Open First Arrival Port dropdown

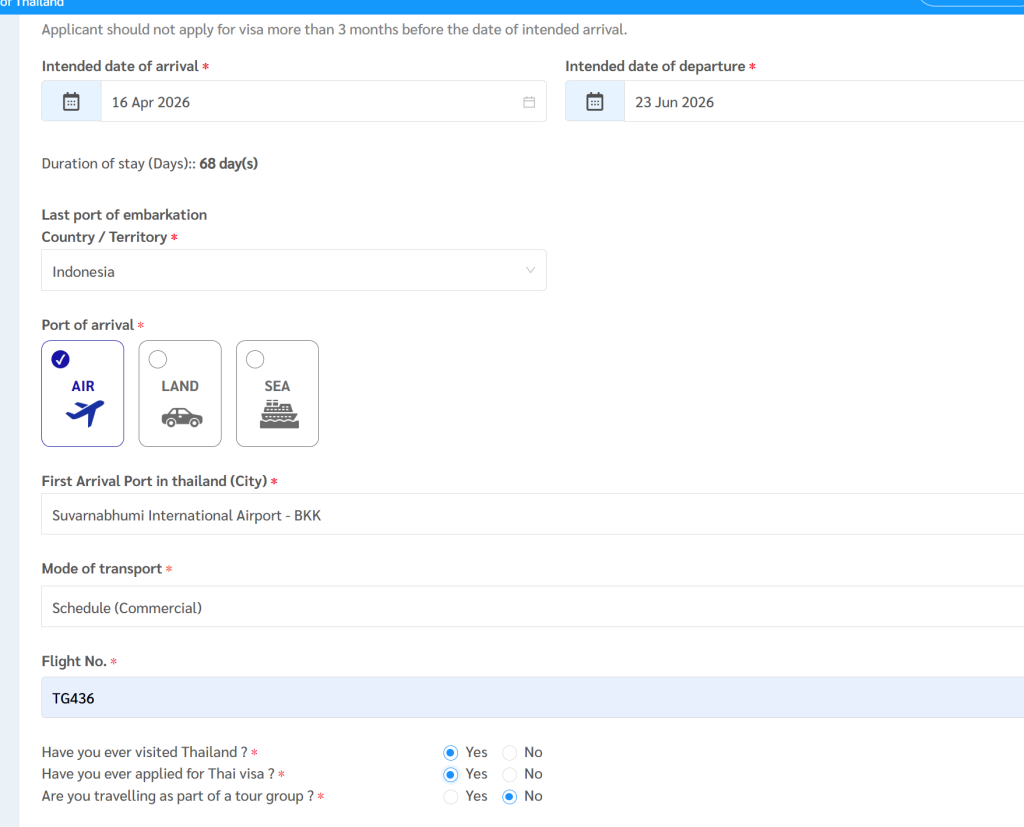(530, 515)
